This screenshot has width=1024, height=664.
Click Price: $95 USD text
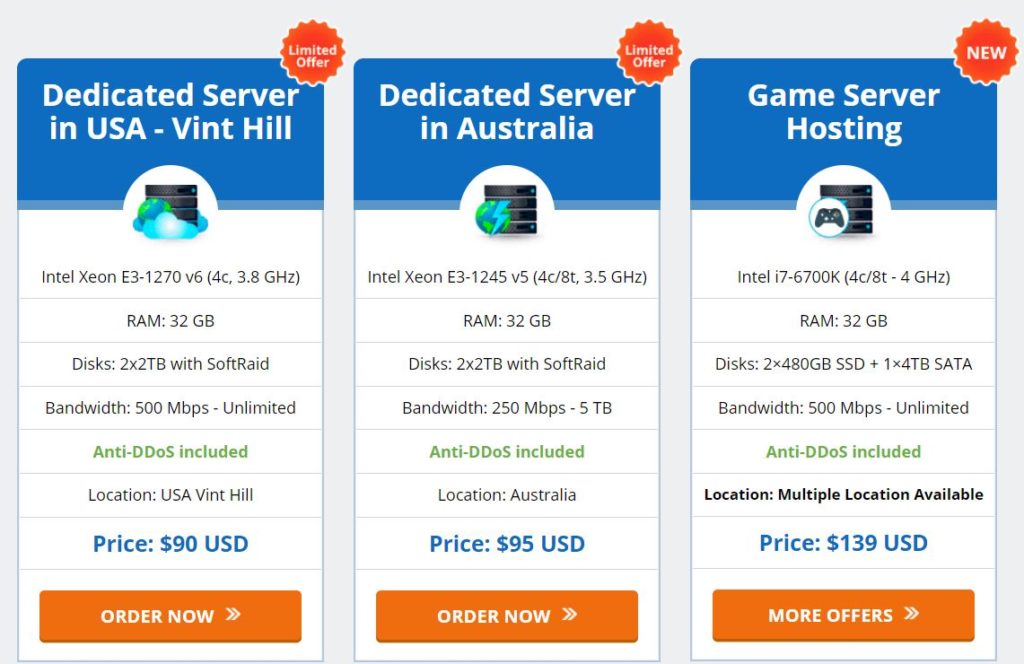pyautogui.click(x=507, y=543)
